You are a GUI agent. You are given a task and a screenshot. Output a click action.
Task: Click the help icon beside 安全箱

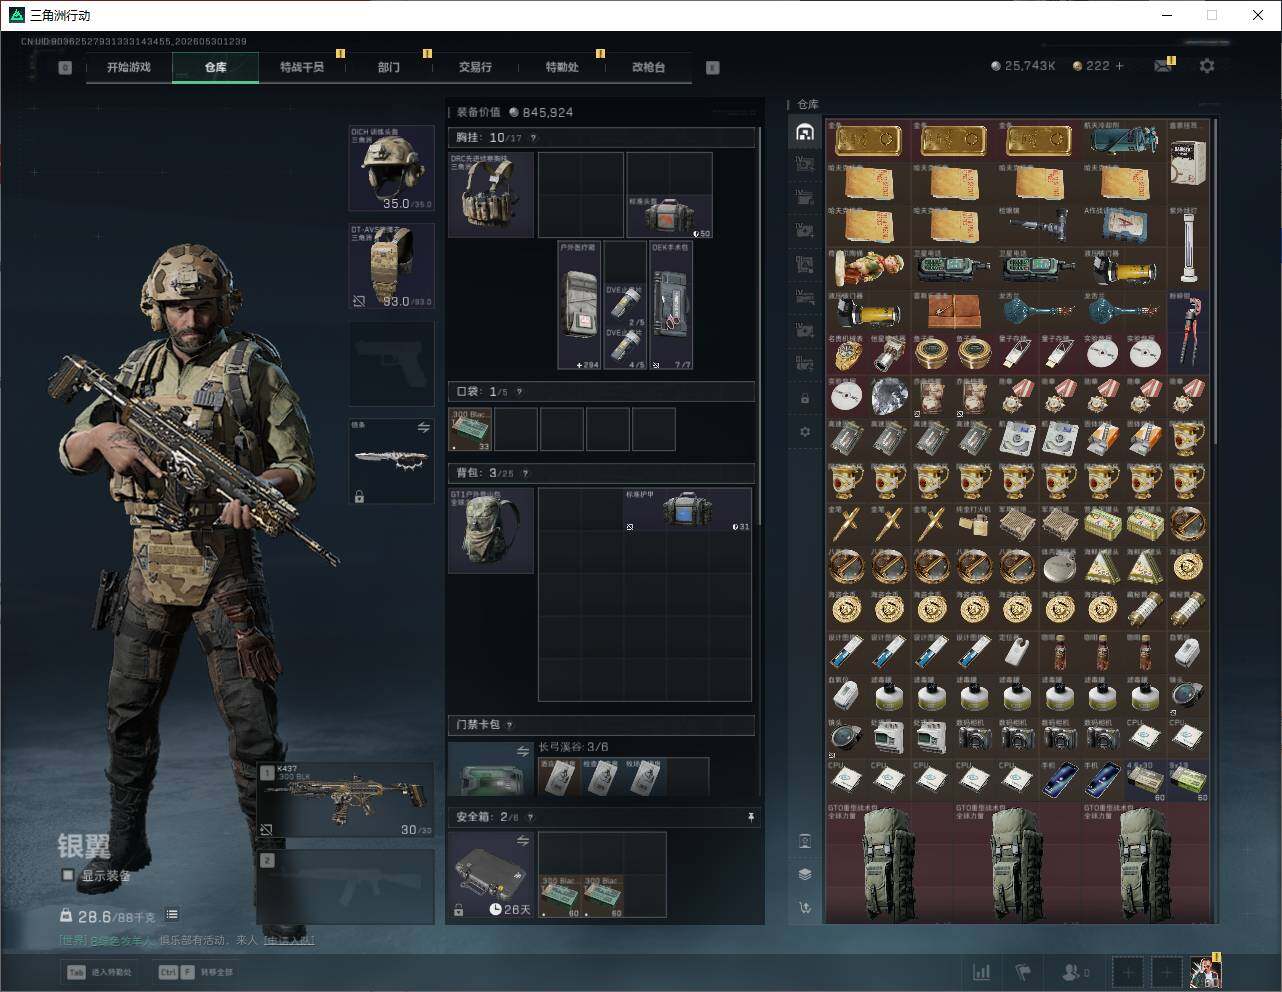pyautogui.click(x=531, y=817)
